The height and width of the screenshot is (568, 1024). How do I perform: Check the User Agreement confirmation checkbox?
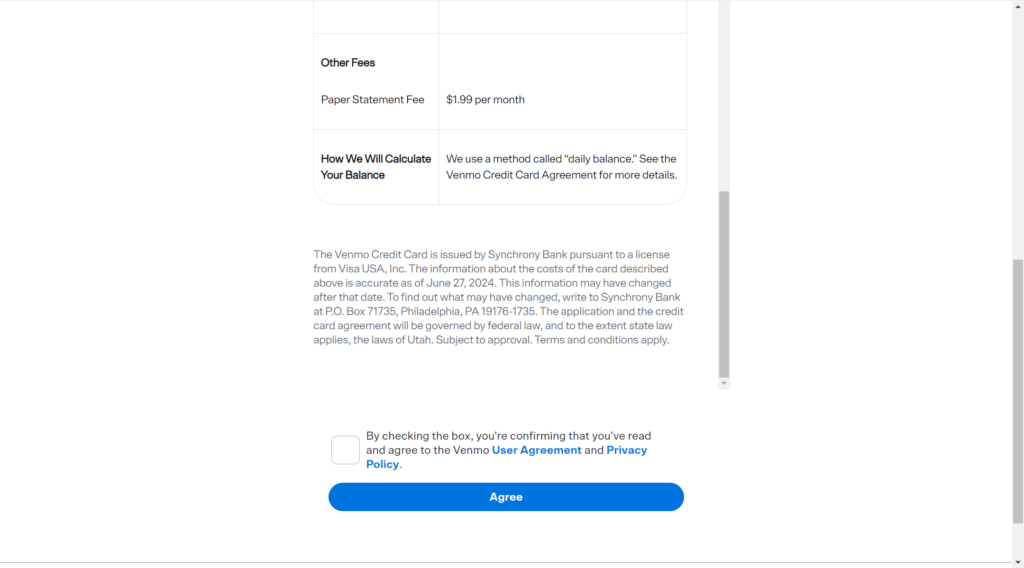point(345,450)
